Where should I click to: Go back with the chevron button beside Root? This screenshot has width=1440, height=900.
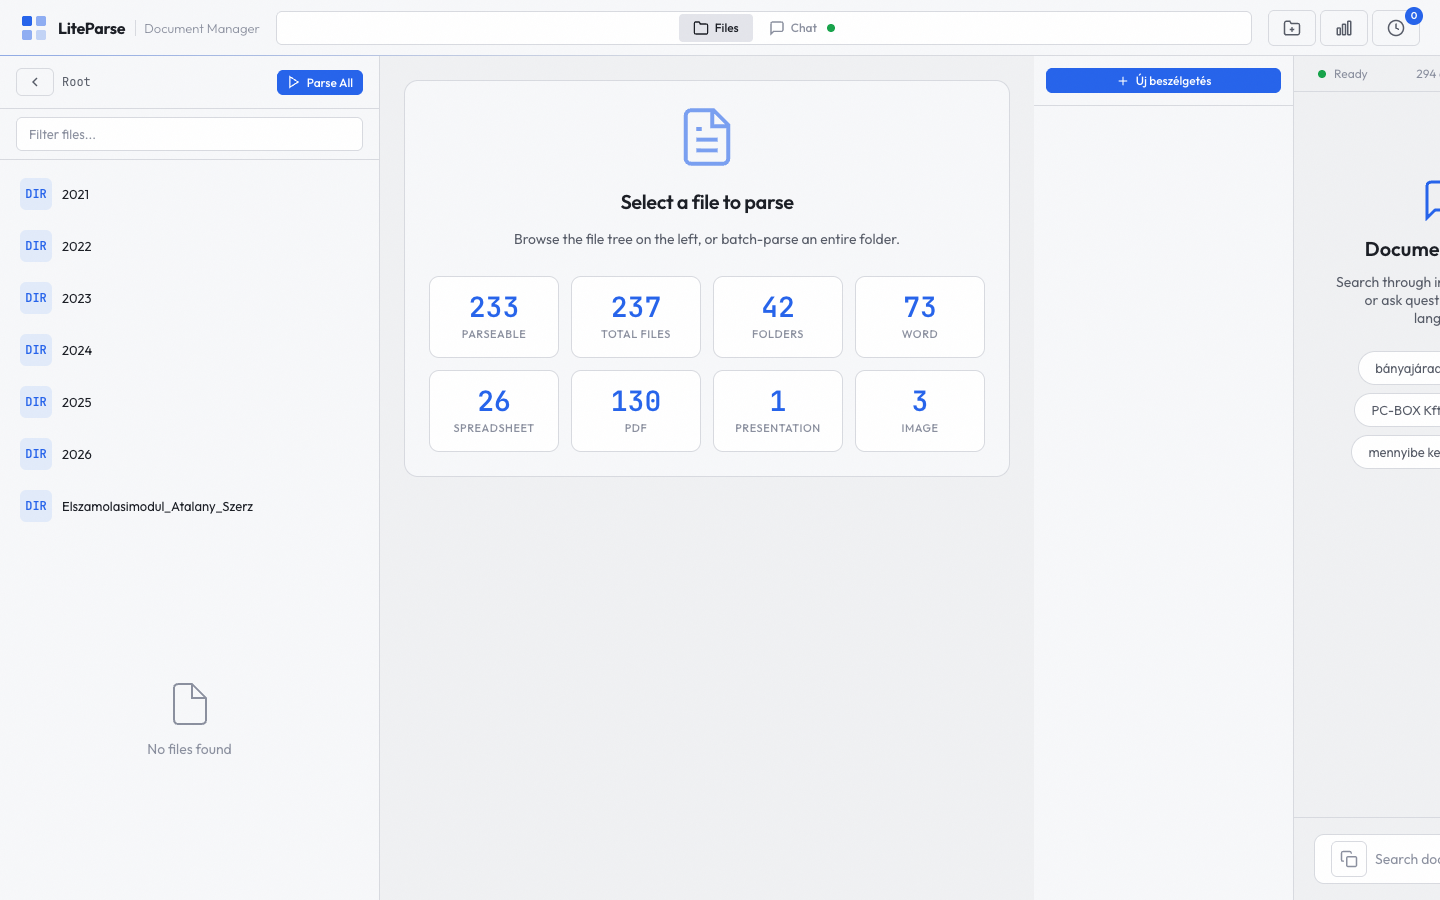click(x=35, y=82)
